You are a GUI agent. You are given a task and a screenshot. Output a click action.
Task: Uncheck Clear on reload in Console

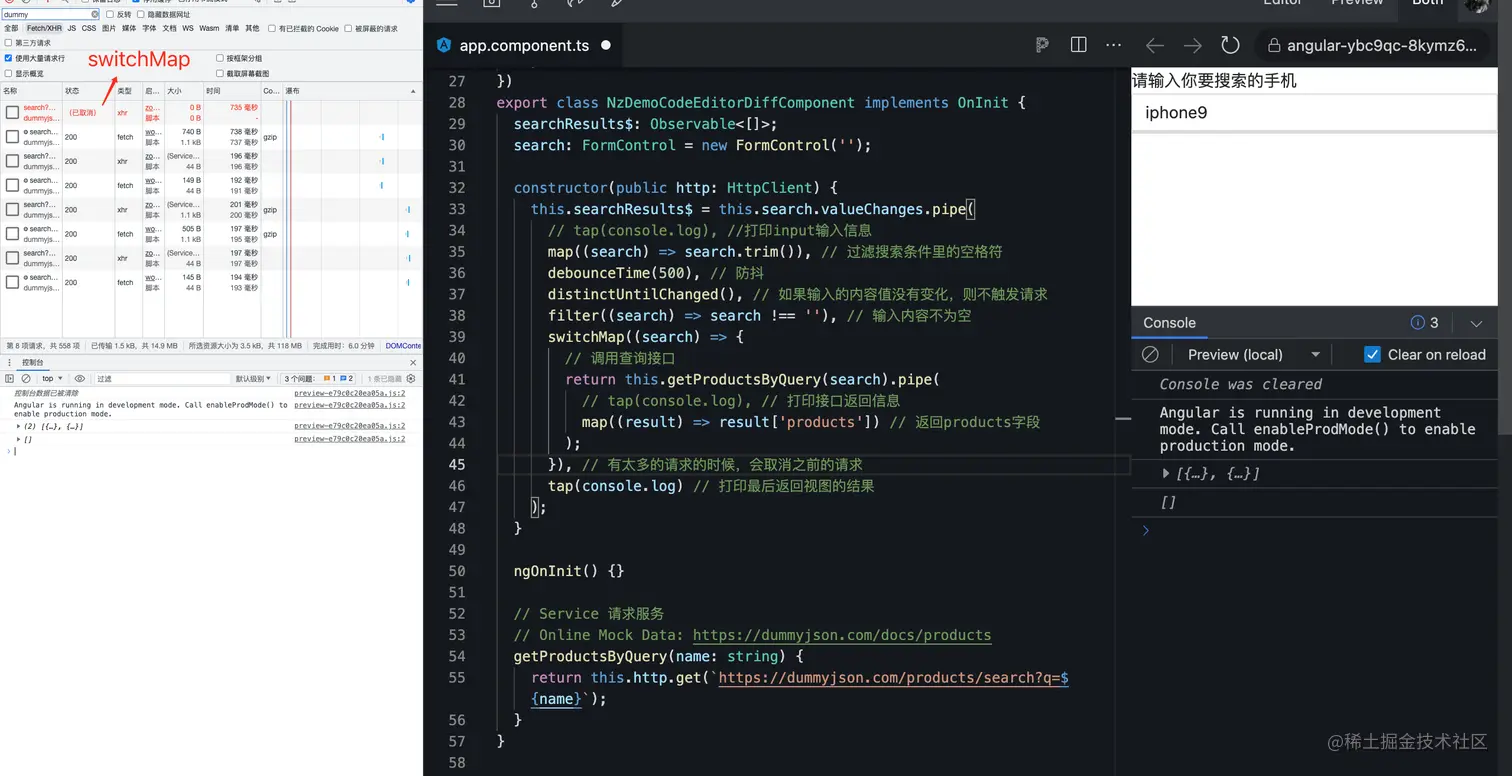1372,354
